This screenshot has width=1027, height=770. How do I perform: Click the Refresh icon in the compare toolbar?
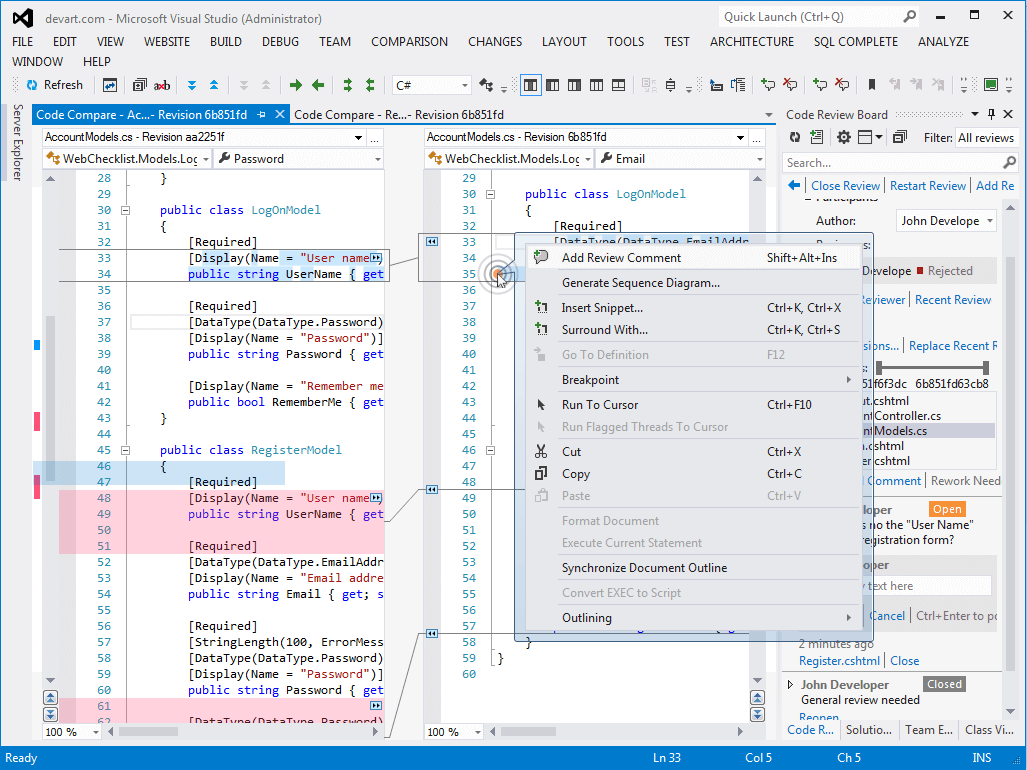[x=30, y=85]
